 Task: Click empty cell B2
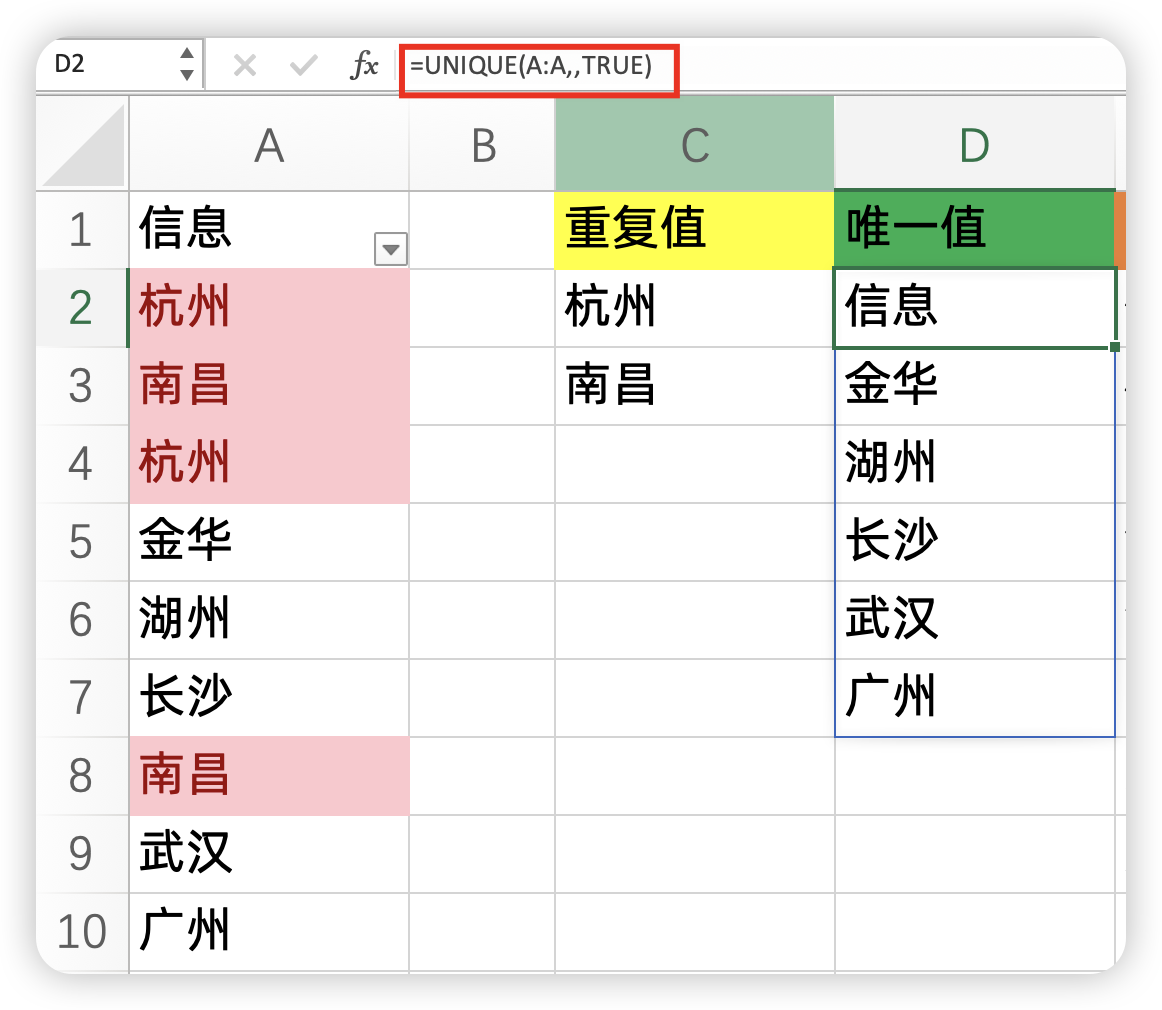482,308
